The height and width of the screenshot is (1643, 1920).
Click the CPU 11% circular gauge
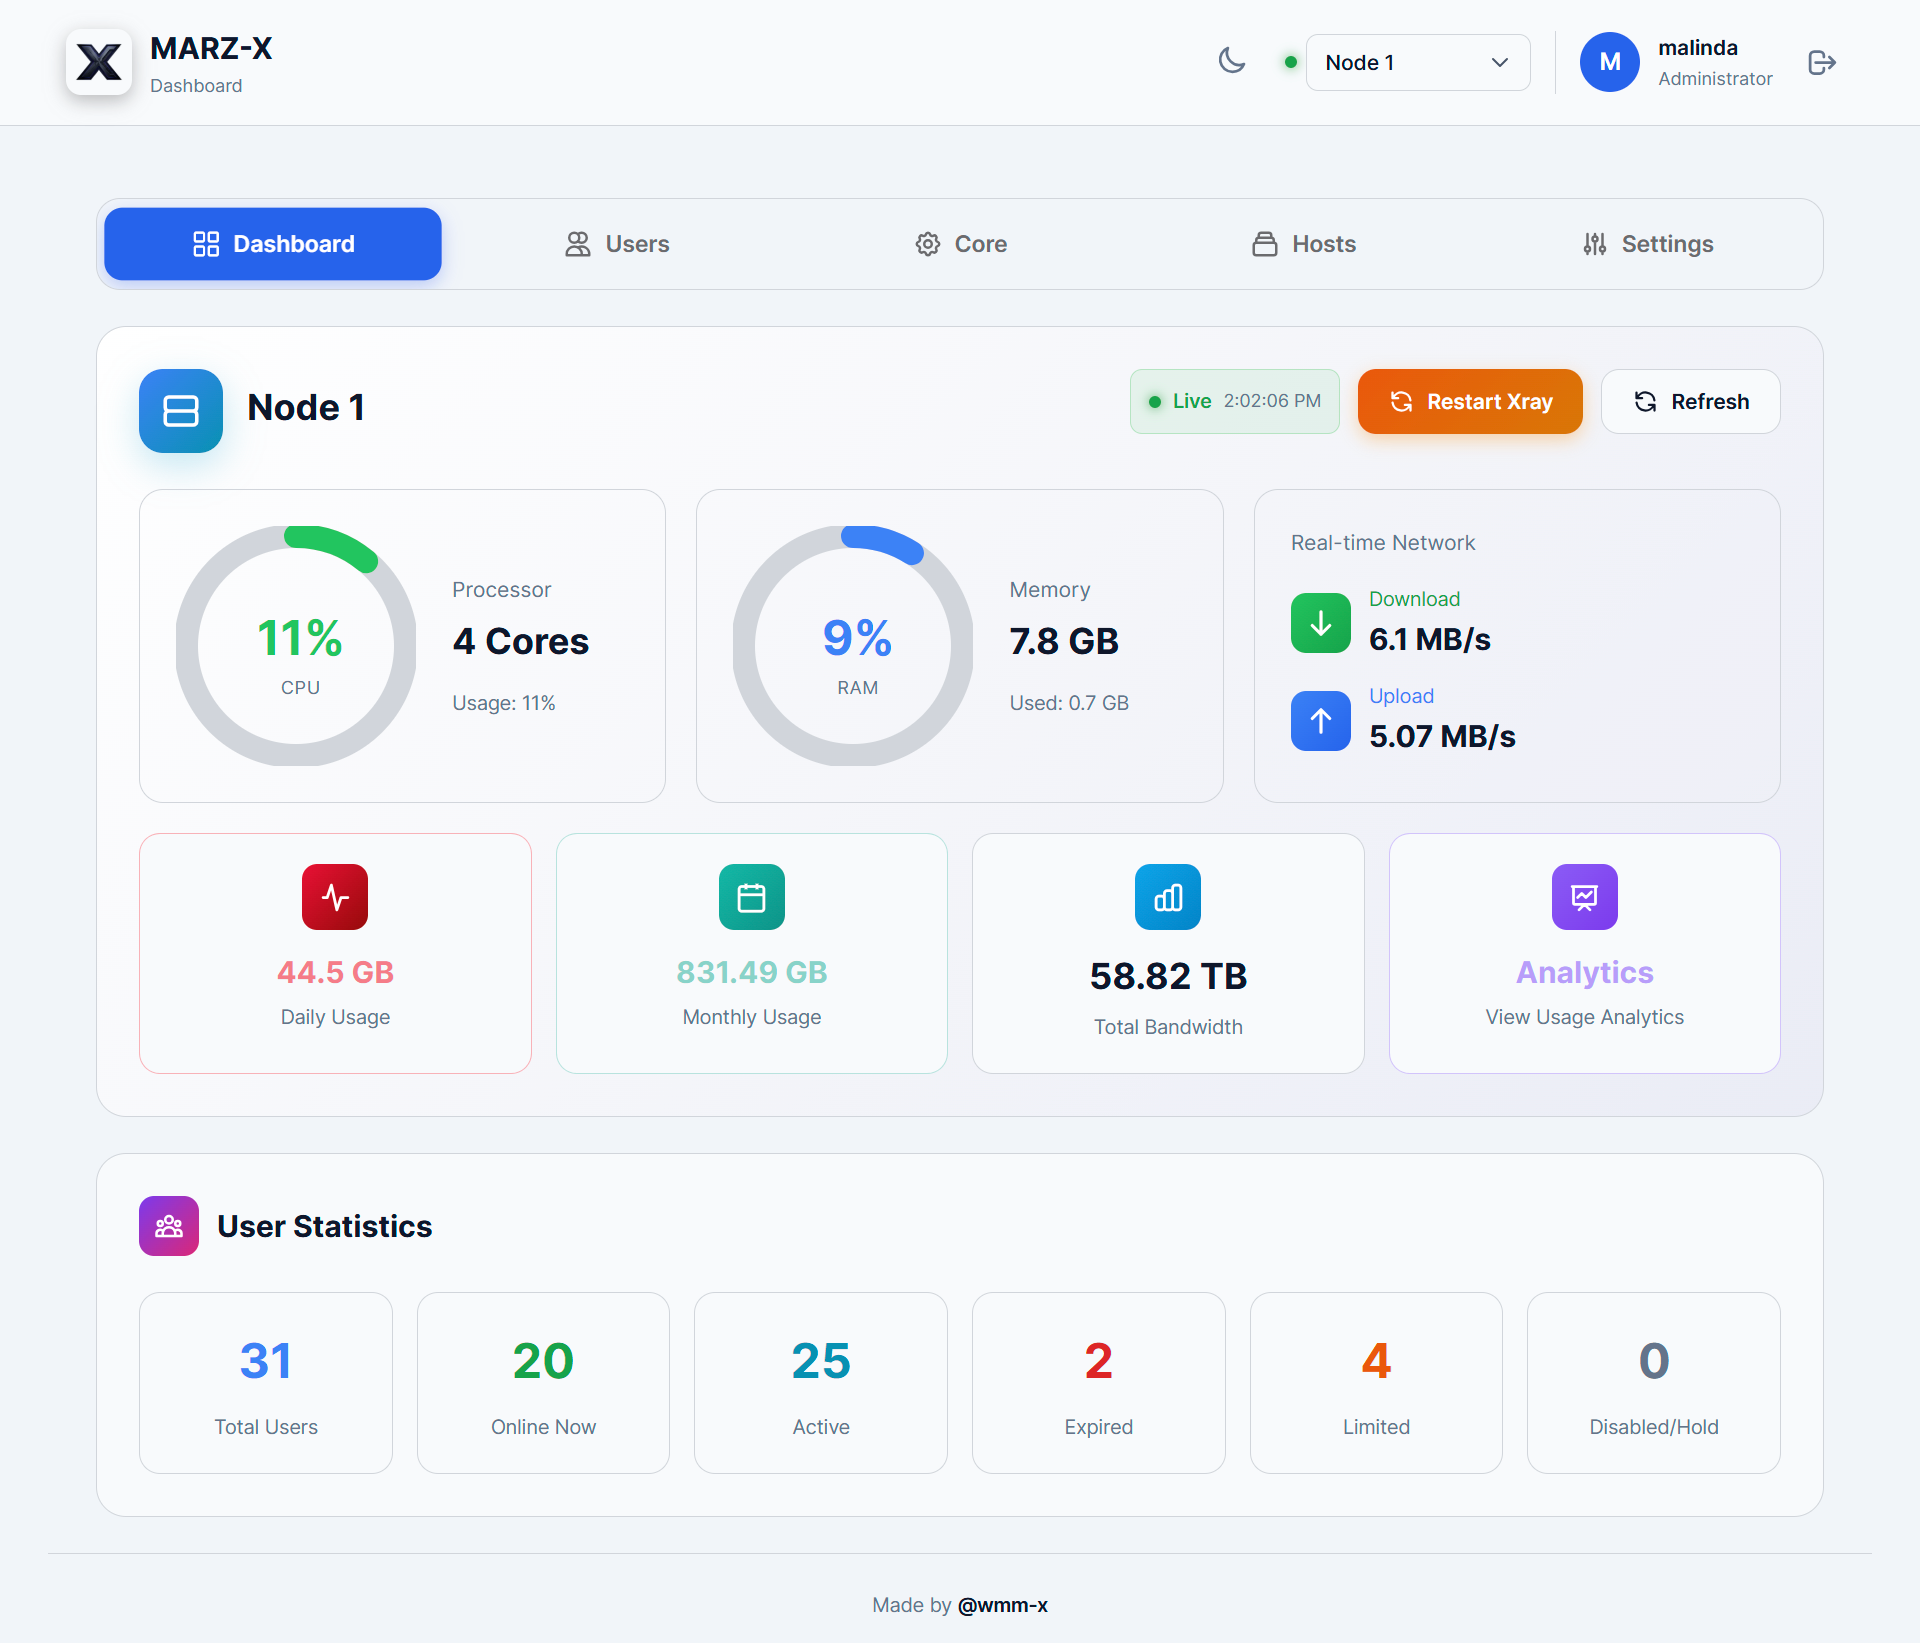pyautogui.click(x=297, y=646)
